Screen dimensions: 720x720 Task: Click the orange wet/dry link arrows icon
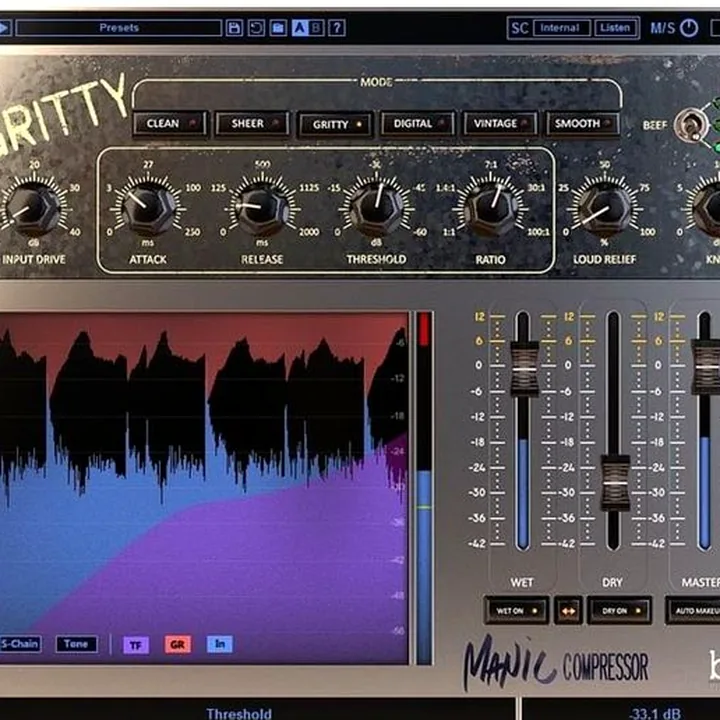coord(568,611)
